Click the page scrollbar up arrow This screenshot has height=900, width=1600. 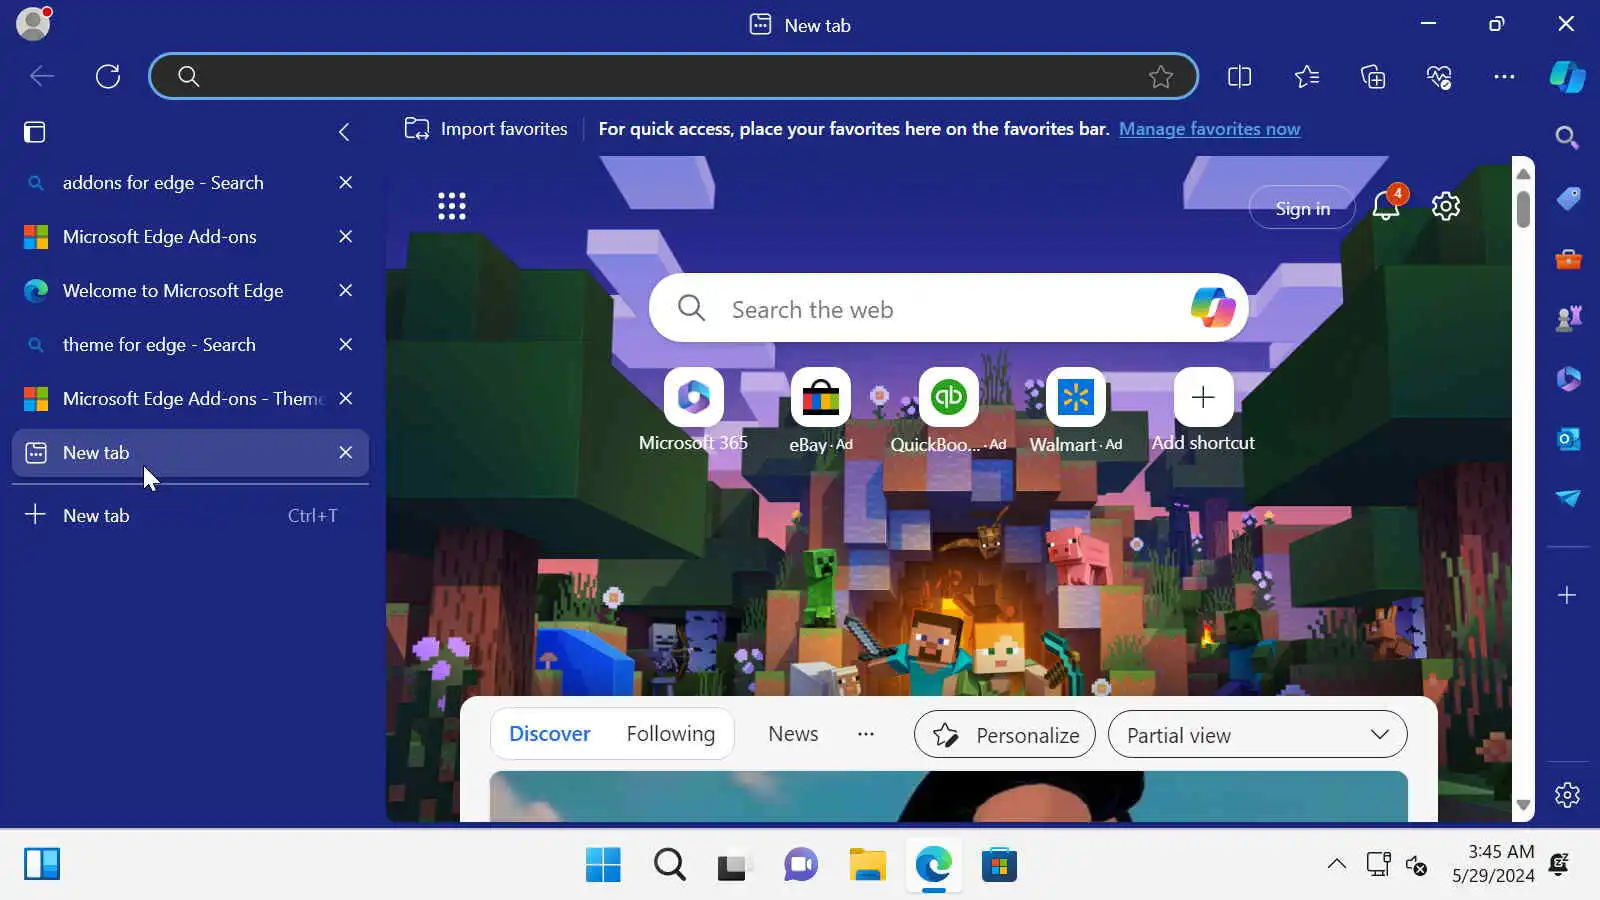pyautogui.click(x=1523, y=173)
